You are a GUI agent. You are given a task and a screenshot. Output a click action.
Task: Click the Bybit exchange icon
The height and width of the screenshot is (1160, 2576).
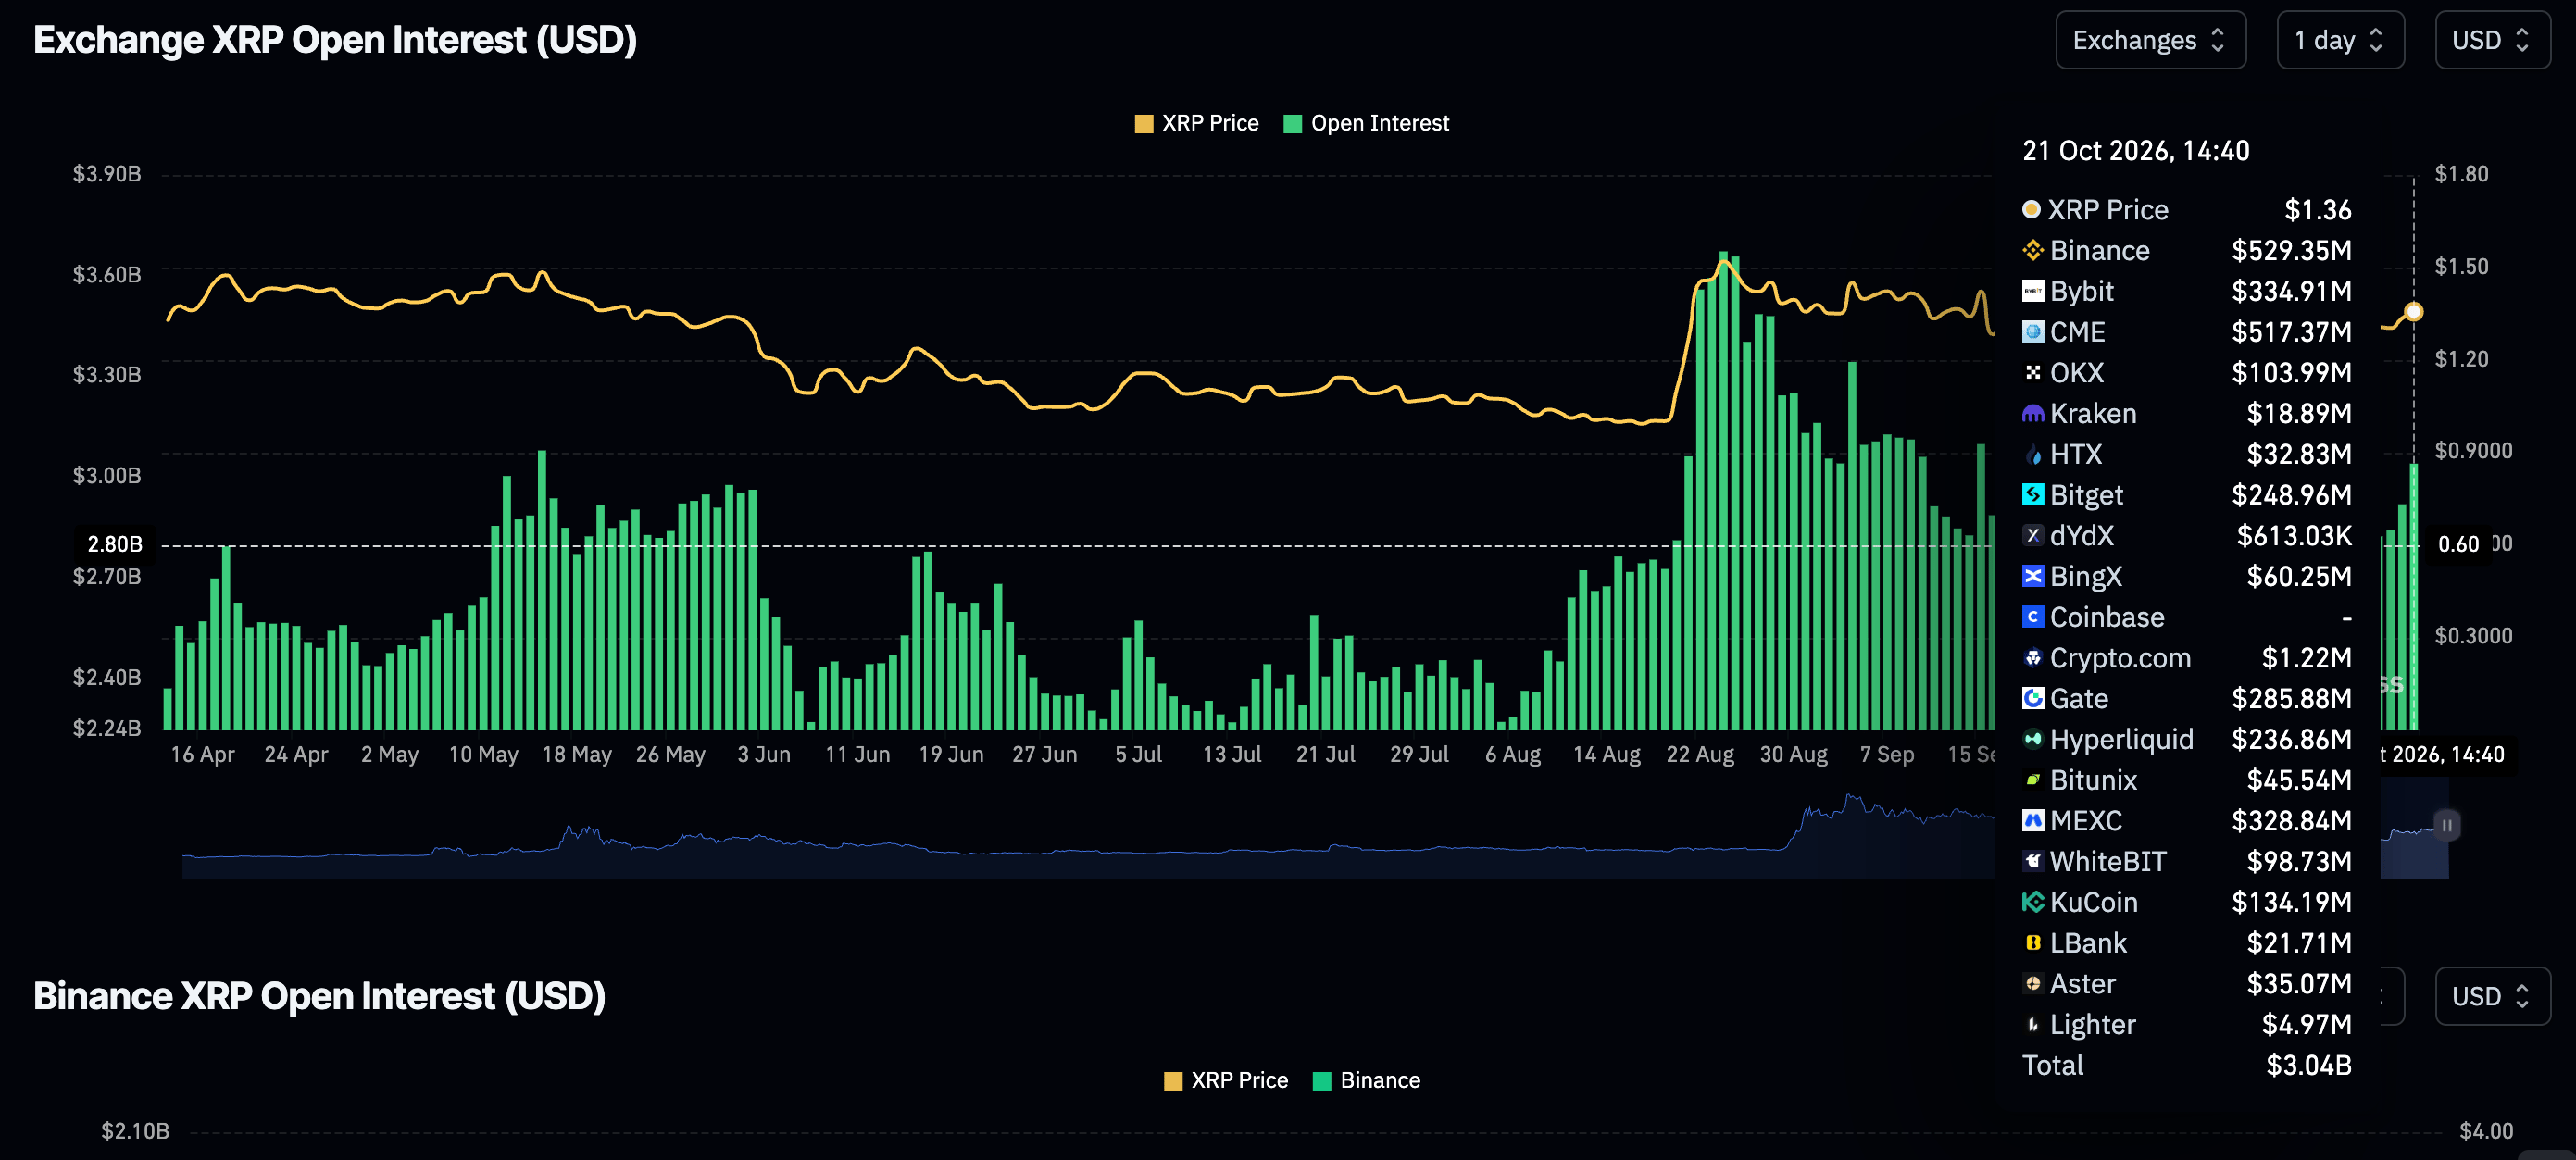tap(2032, 291)
